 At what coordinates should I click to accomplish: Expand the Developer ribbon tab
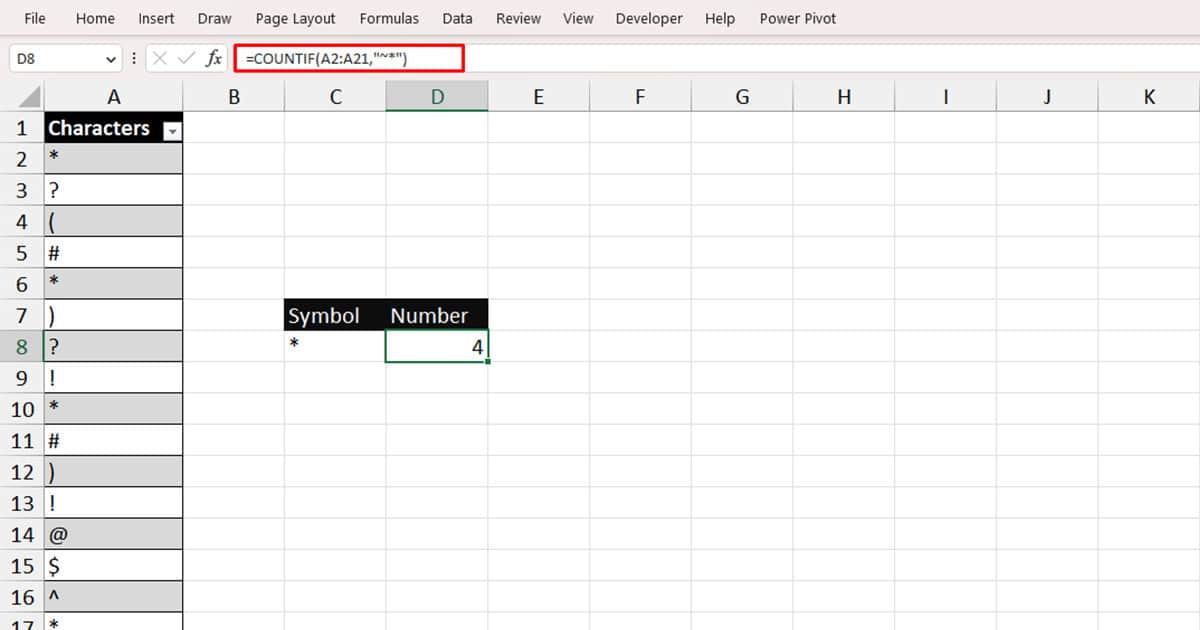649,18
